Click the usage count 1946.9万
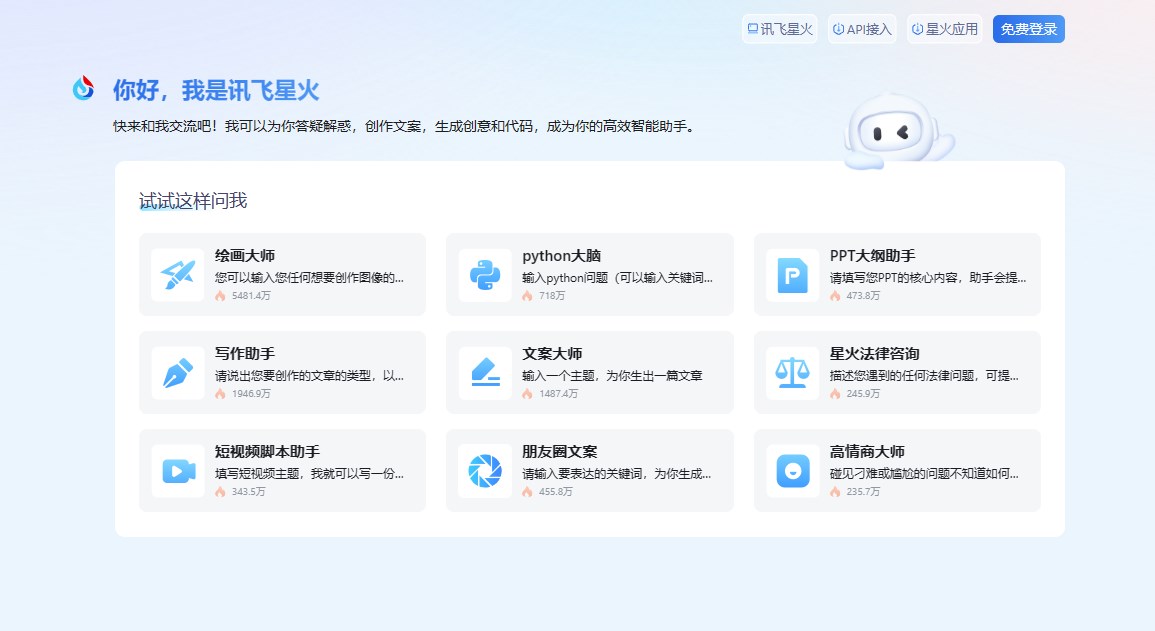 point(251,394)
